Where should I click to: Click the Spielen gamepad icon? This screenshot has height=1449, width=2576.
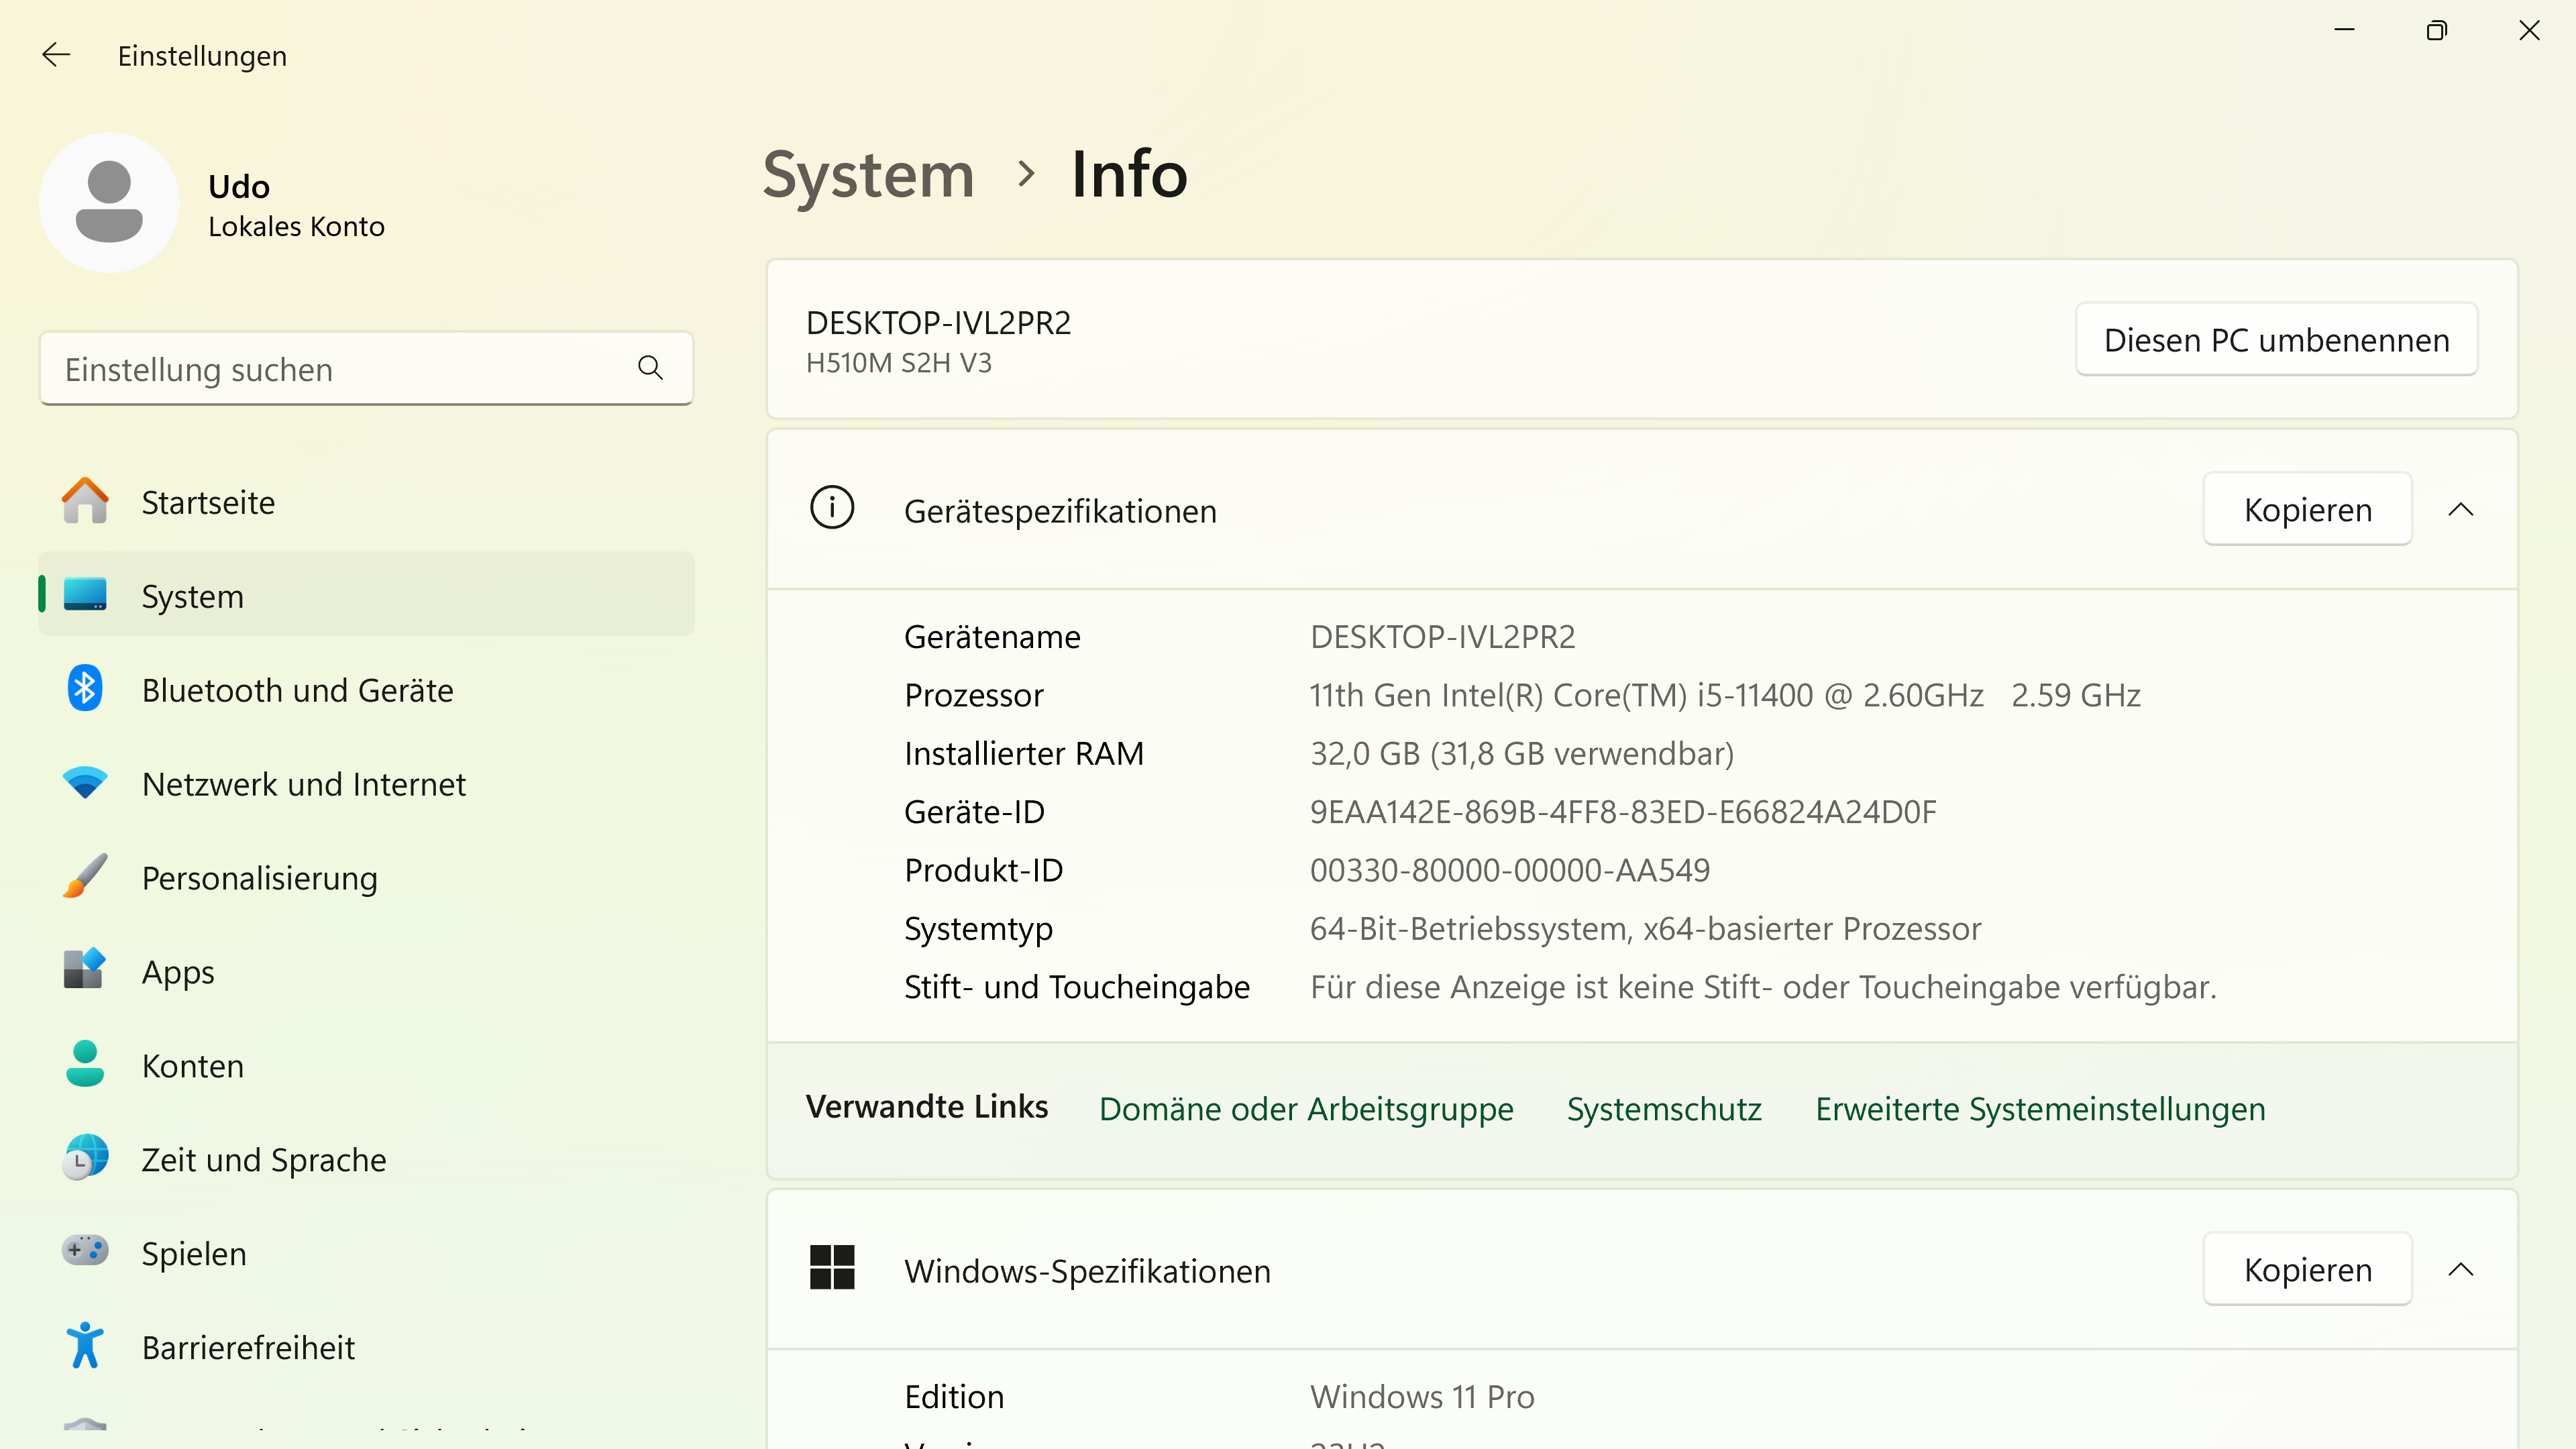click(85, 1250)
